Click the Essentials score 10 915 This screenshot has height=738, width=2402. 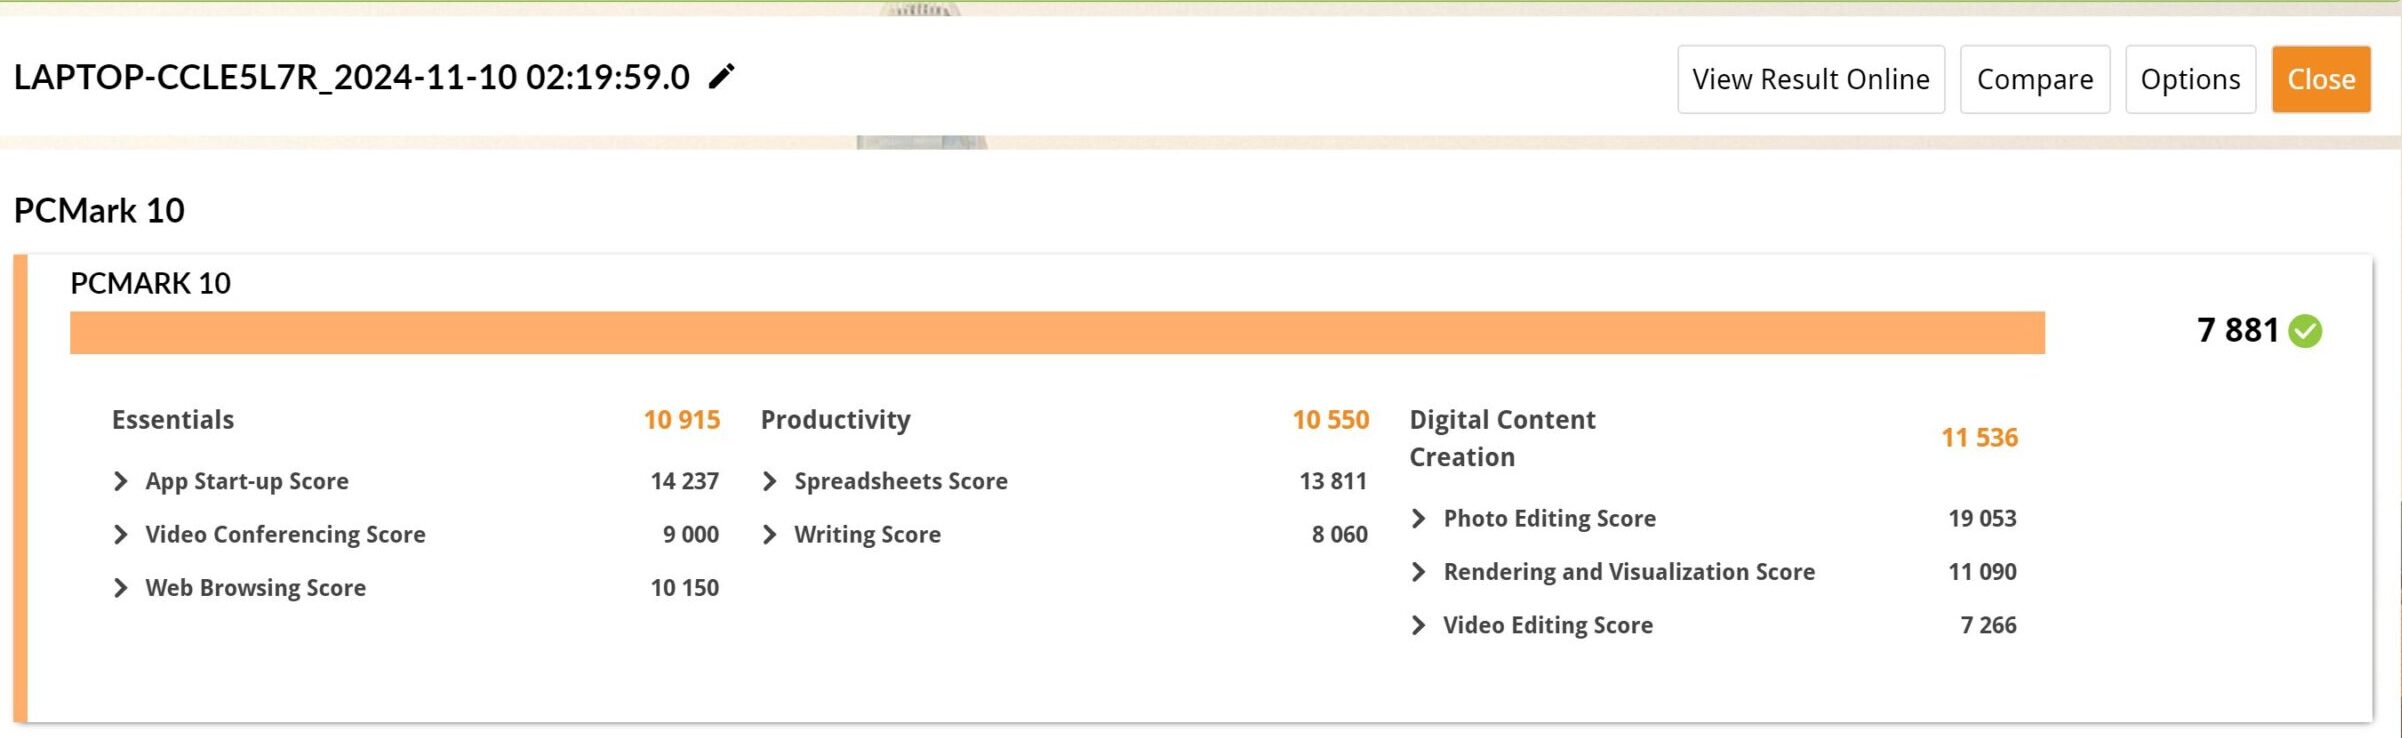coord(682,419)
